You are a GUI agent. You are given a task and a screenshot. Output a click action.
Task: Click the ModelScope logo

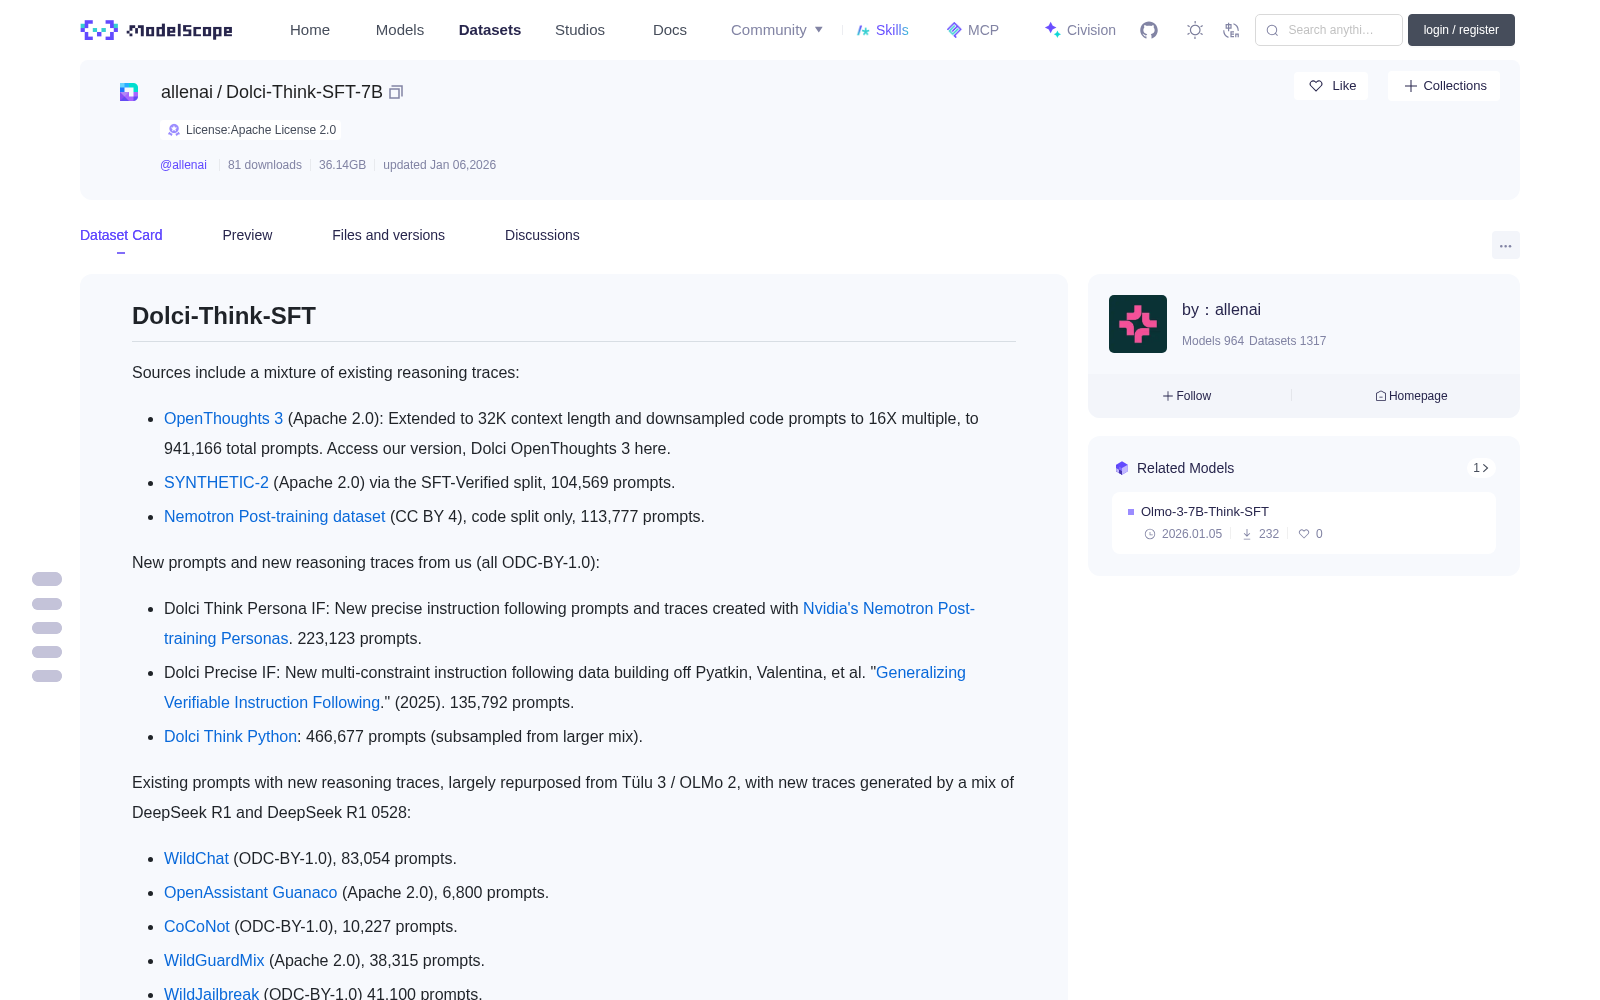coord(156,30)
